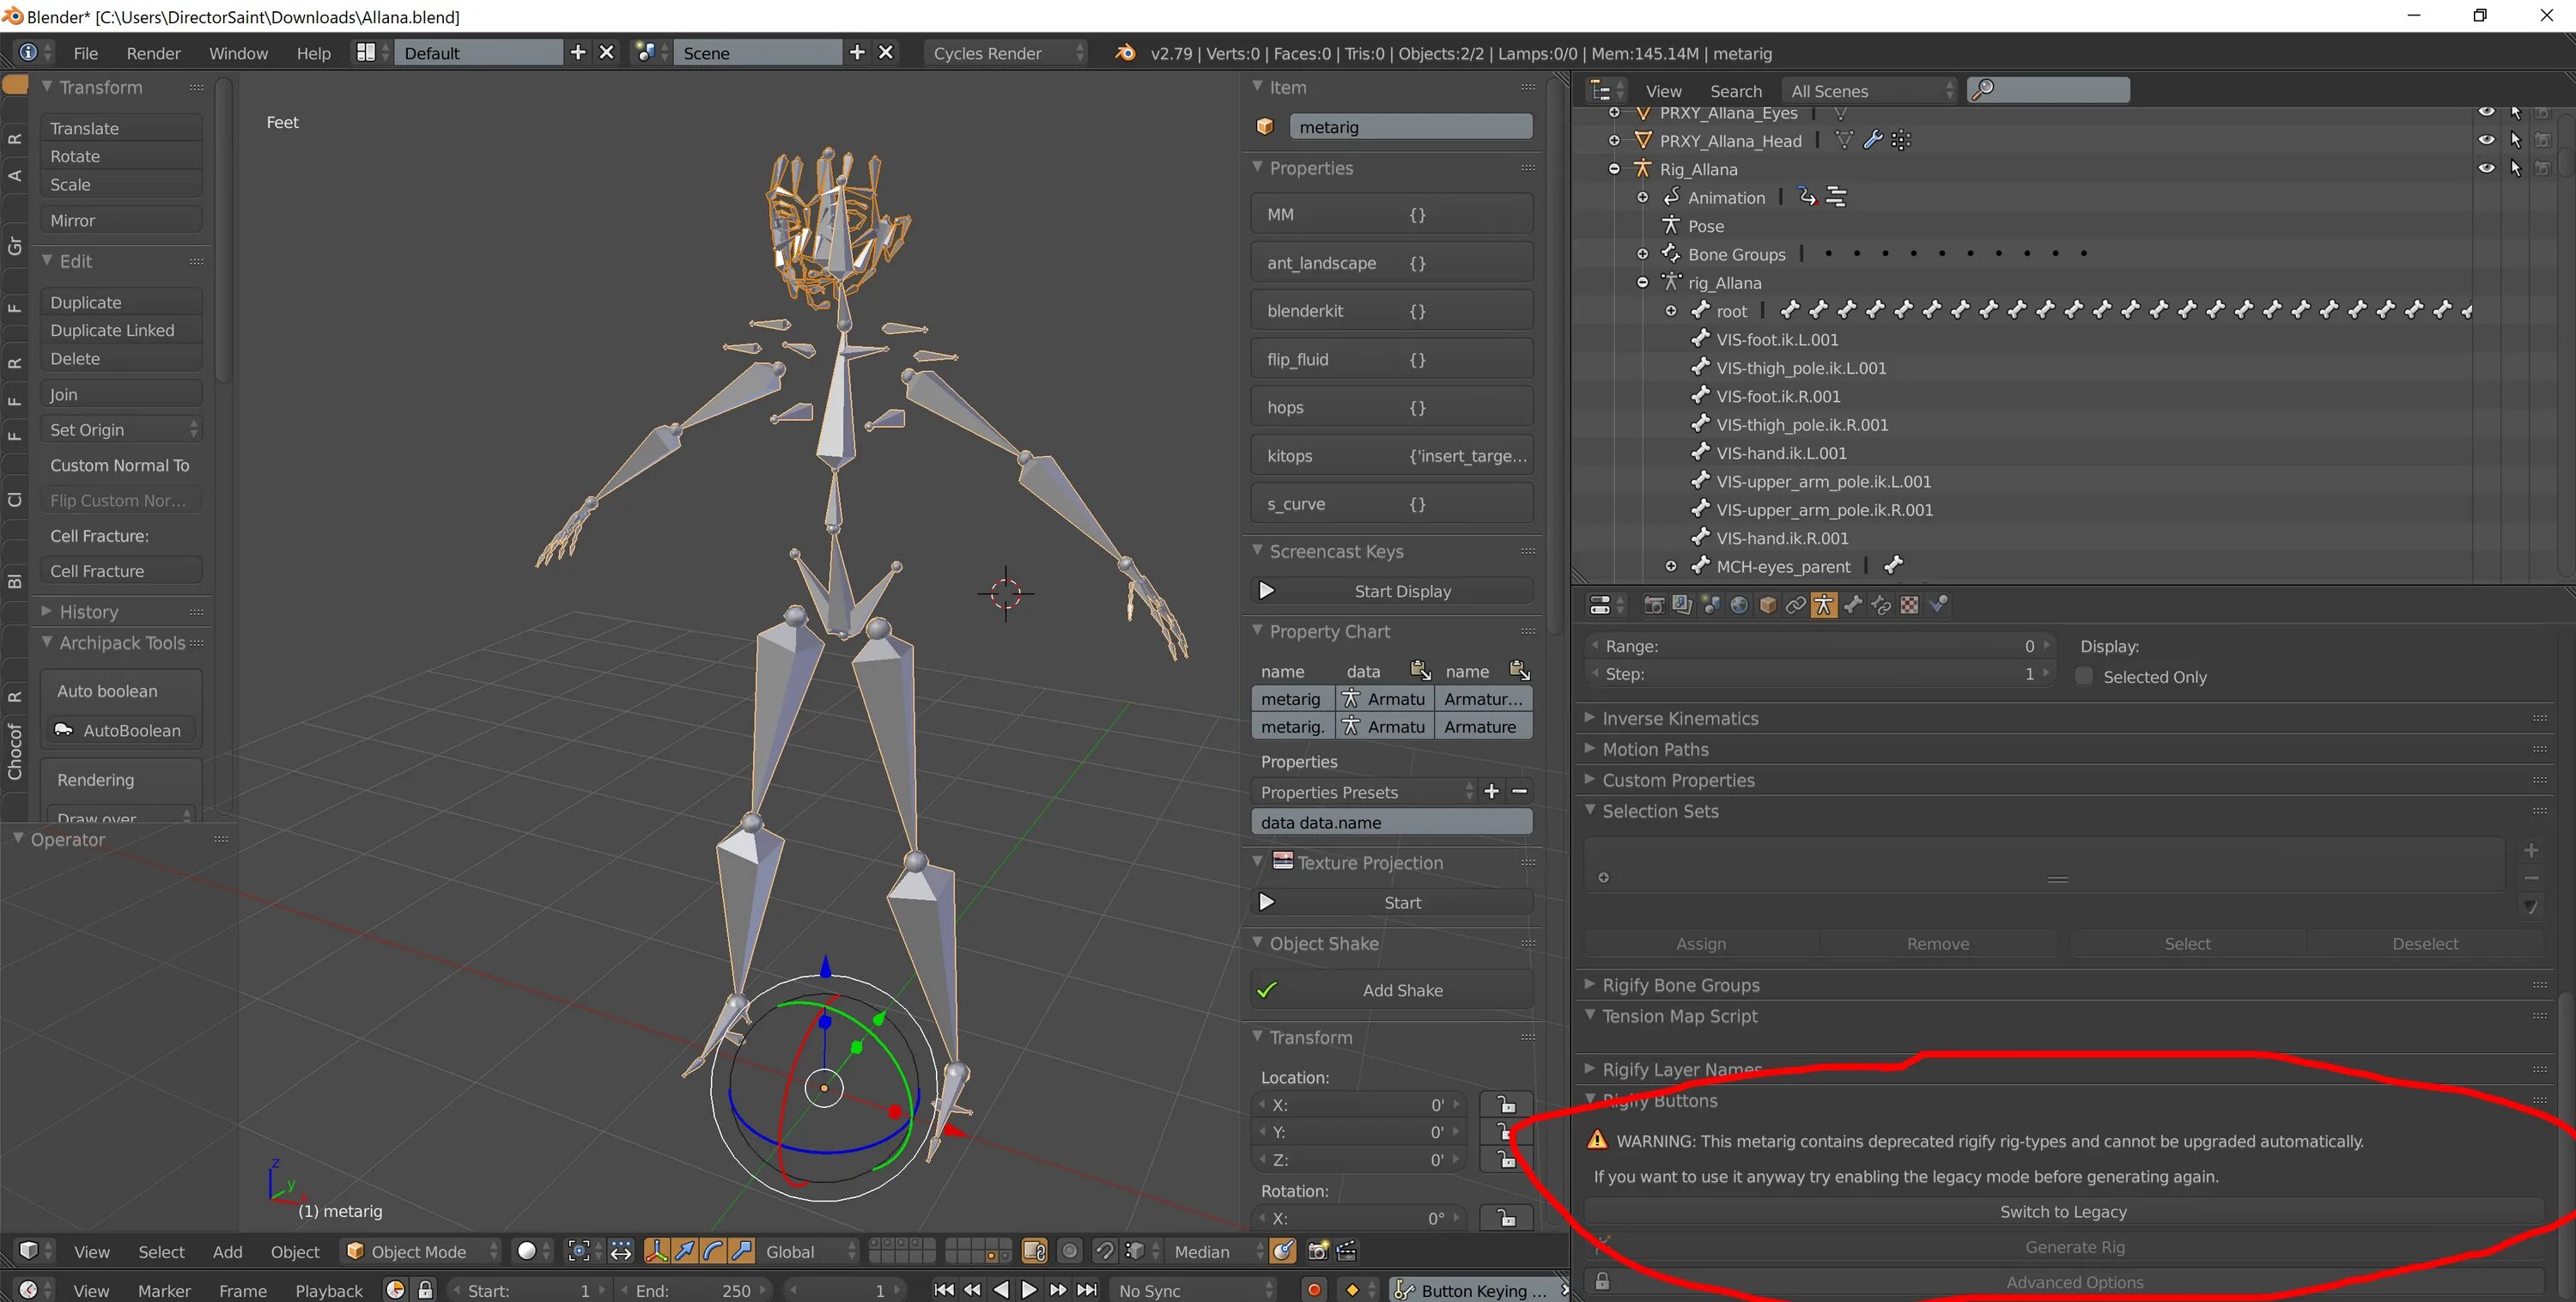Click the red record auto-keyframe button
2576x1302 pixels.
point(1314,1290)
